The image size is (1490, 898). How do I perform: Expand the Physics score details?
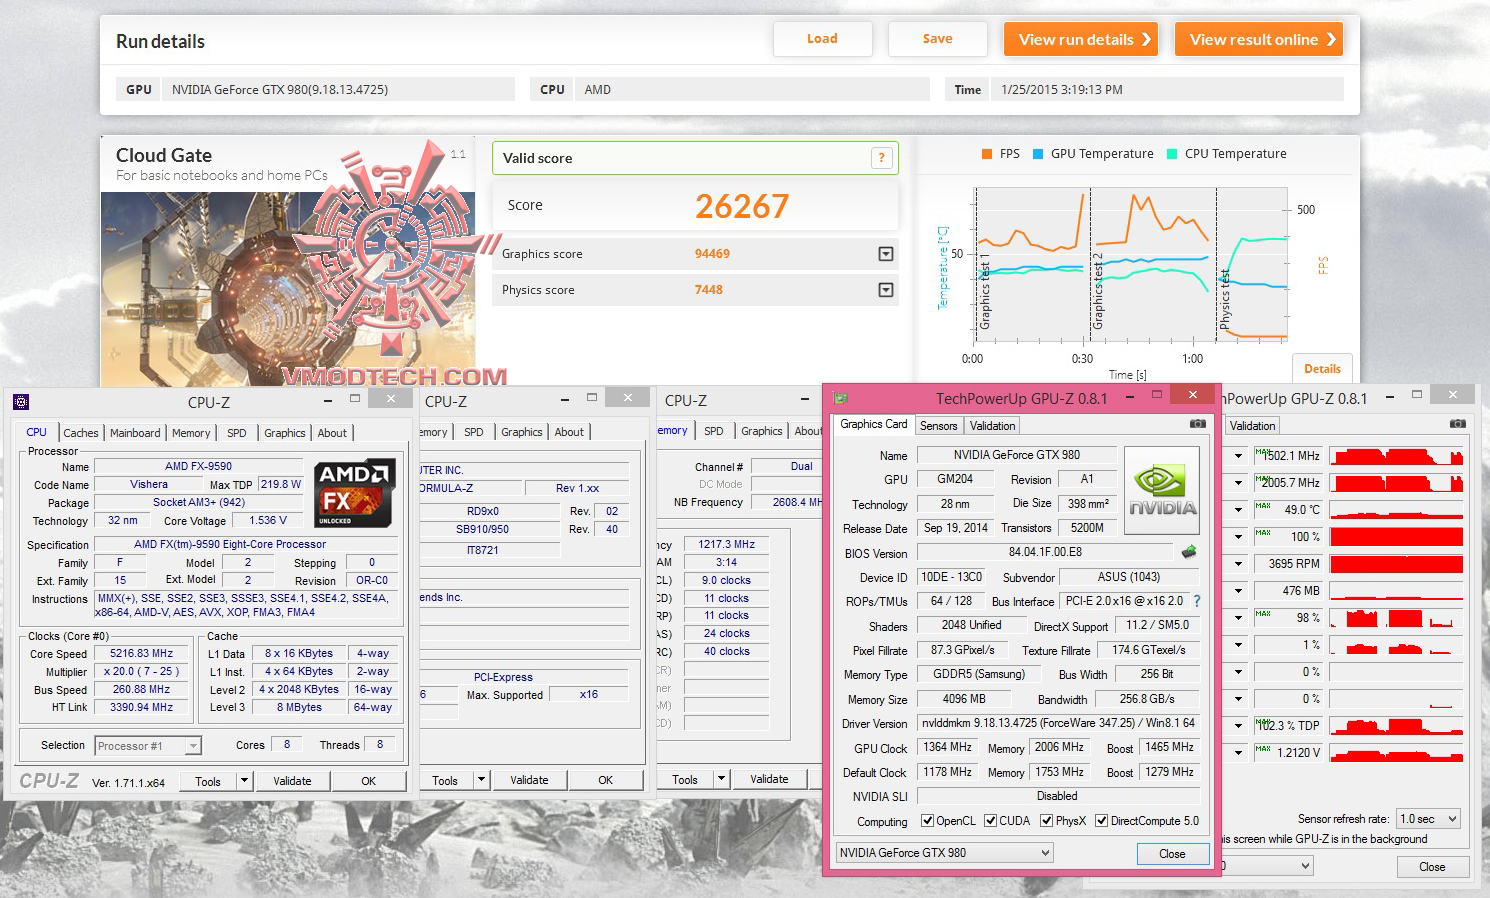click(x=885, y=290)
